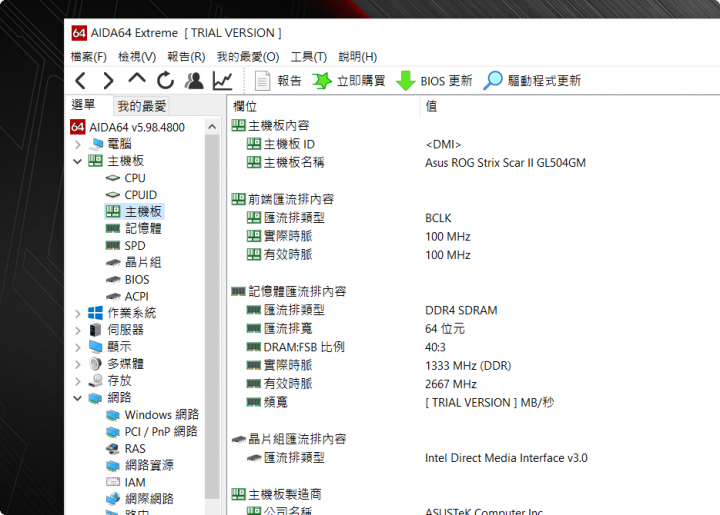Click the monitor icon beside 顯示
The height and width of the screenshot is (515, 720).
(96, 347)
